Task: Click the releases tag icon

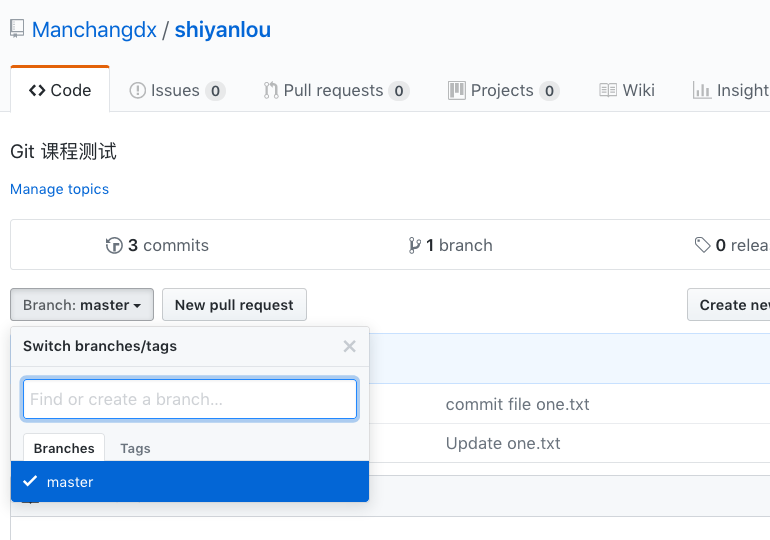Action: 702,245
